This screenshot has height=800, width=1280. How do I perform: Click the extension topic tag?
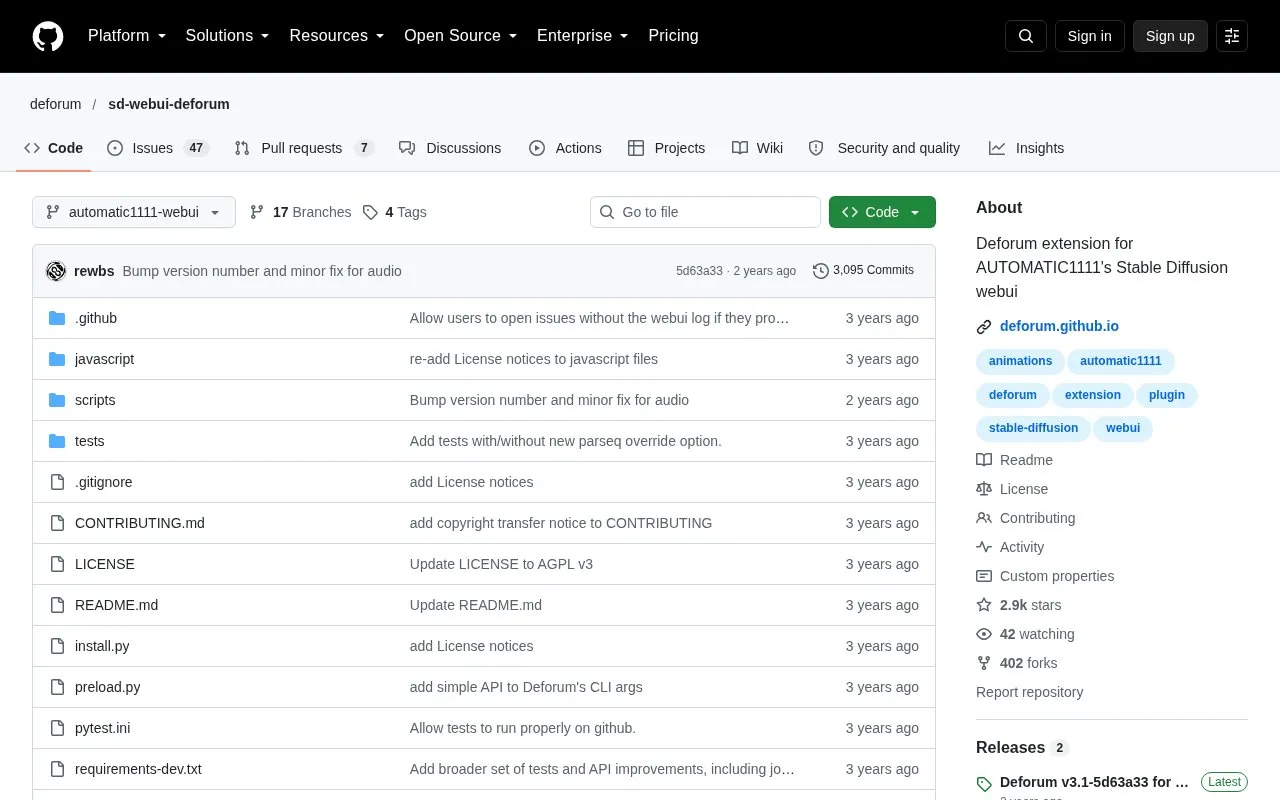(x=1092, y=395)
